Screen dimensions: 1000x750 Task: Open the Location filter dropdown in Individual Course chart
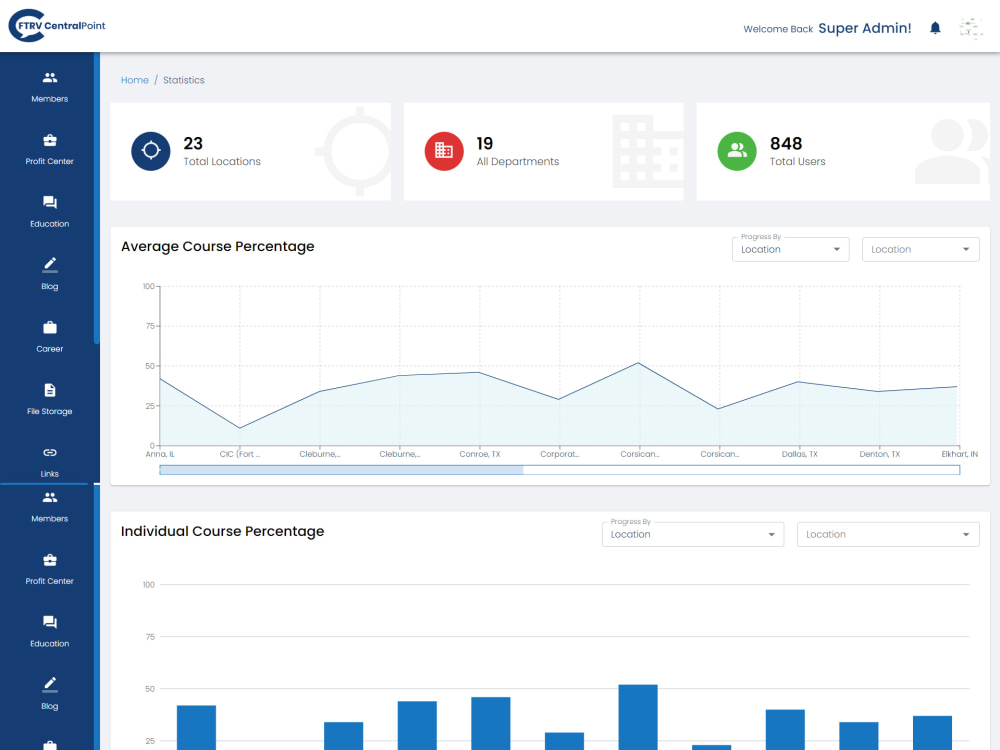pyautogui.click(x=888, y=534)
